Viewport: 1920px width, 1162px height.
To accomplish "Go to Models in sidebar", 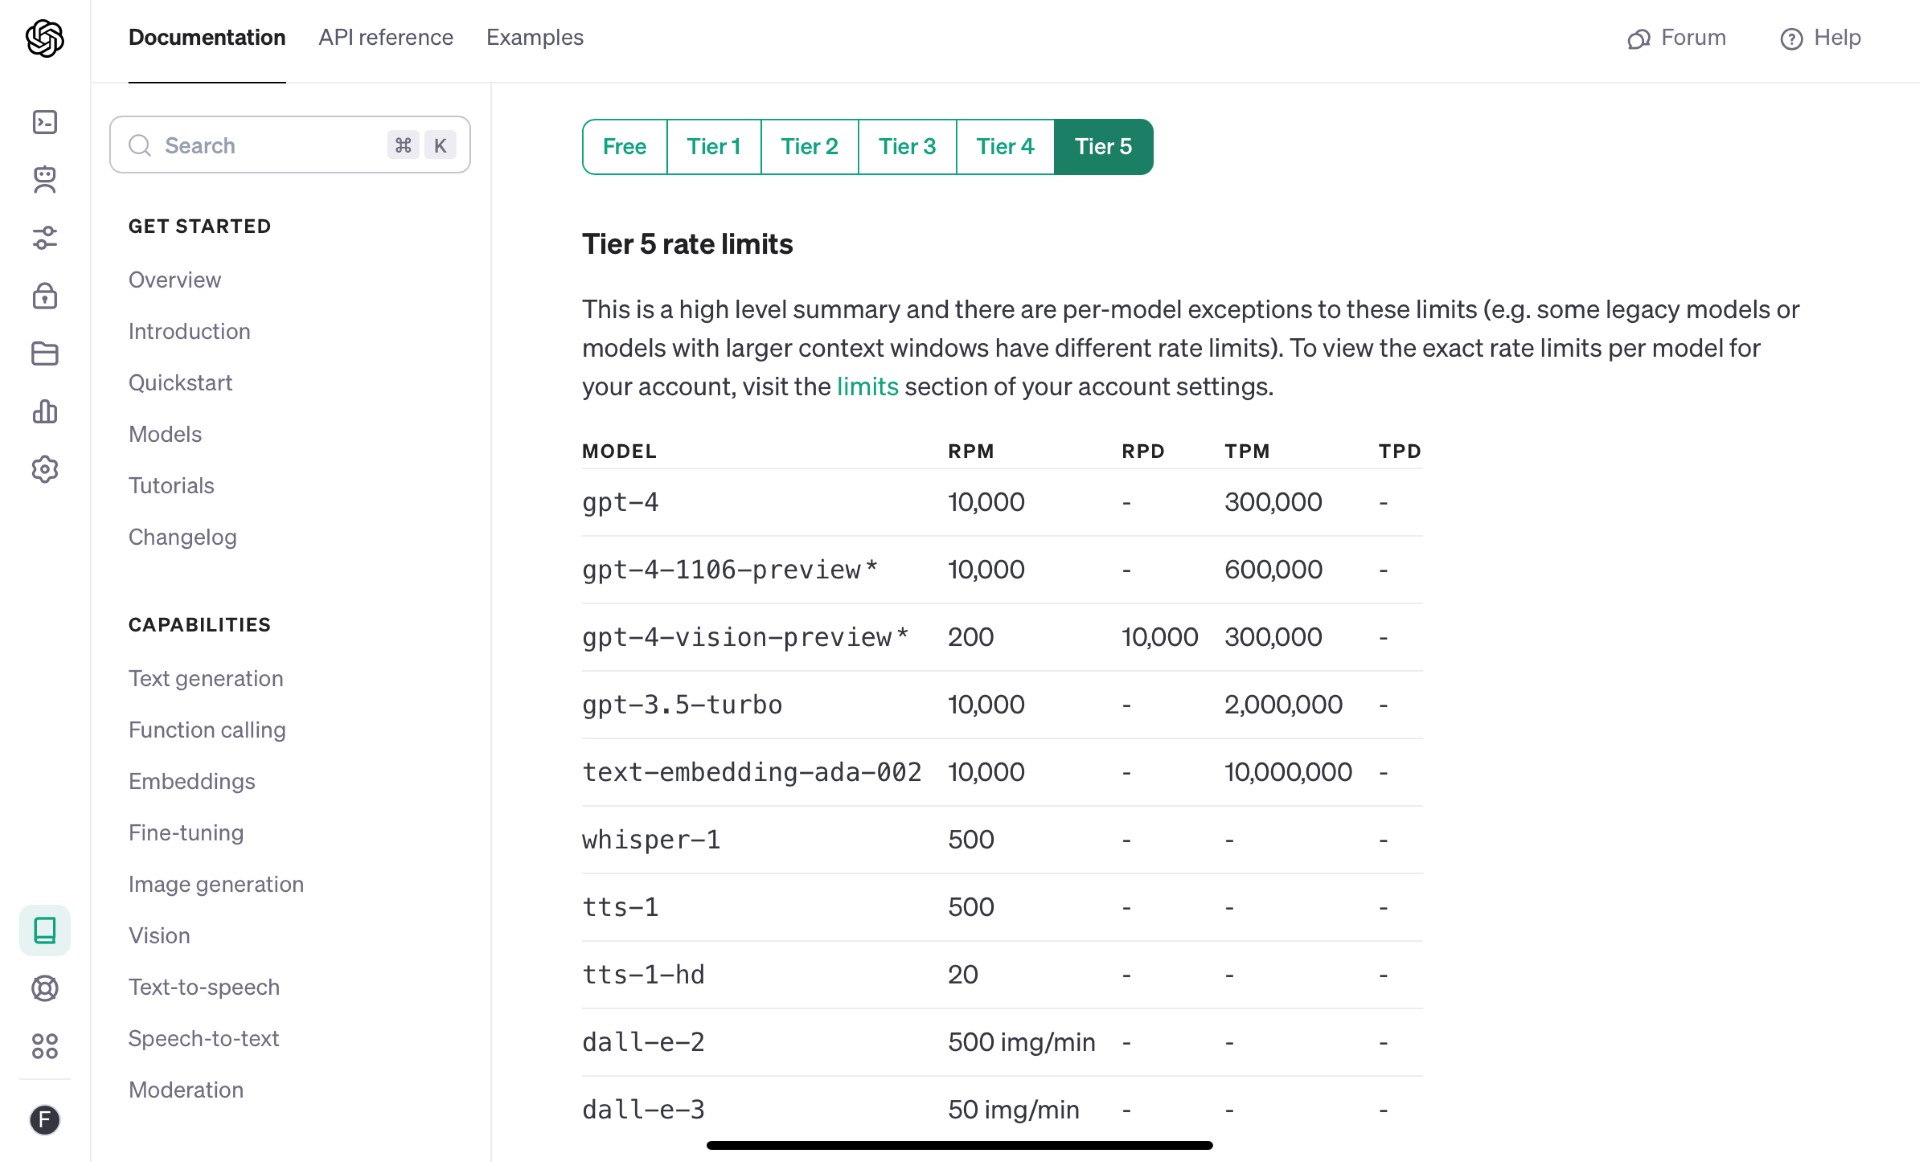I will pyautogui.click(x=165, y=434).
